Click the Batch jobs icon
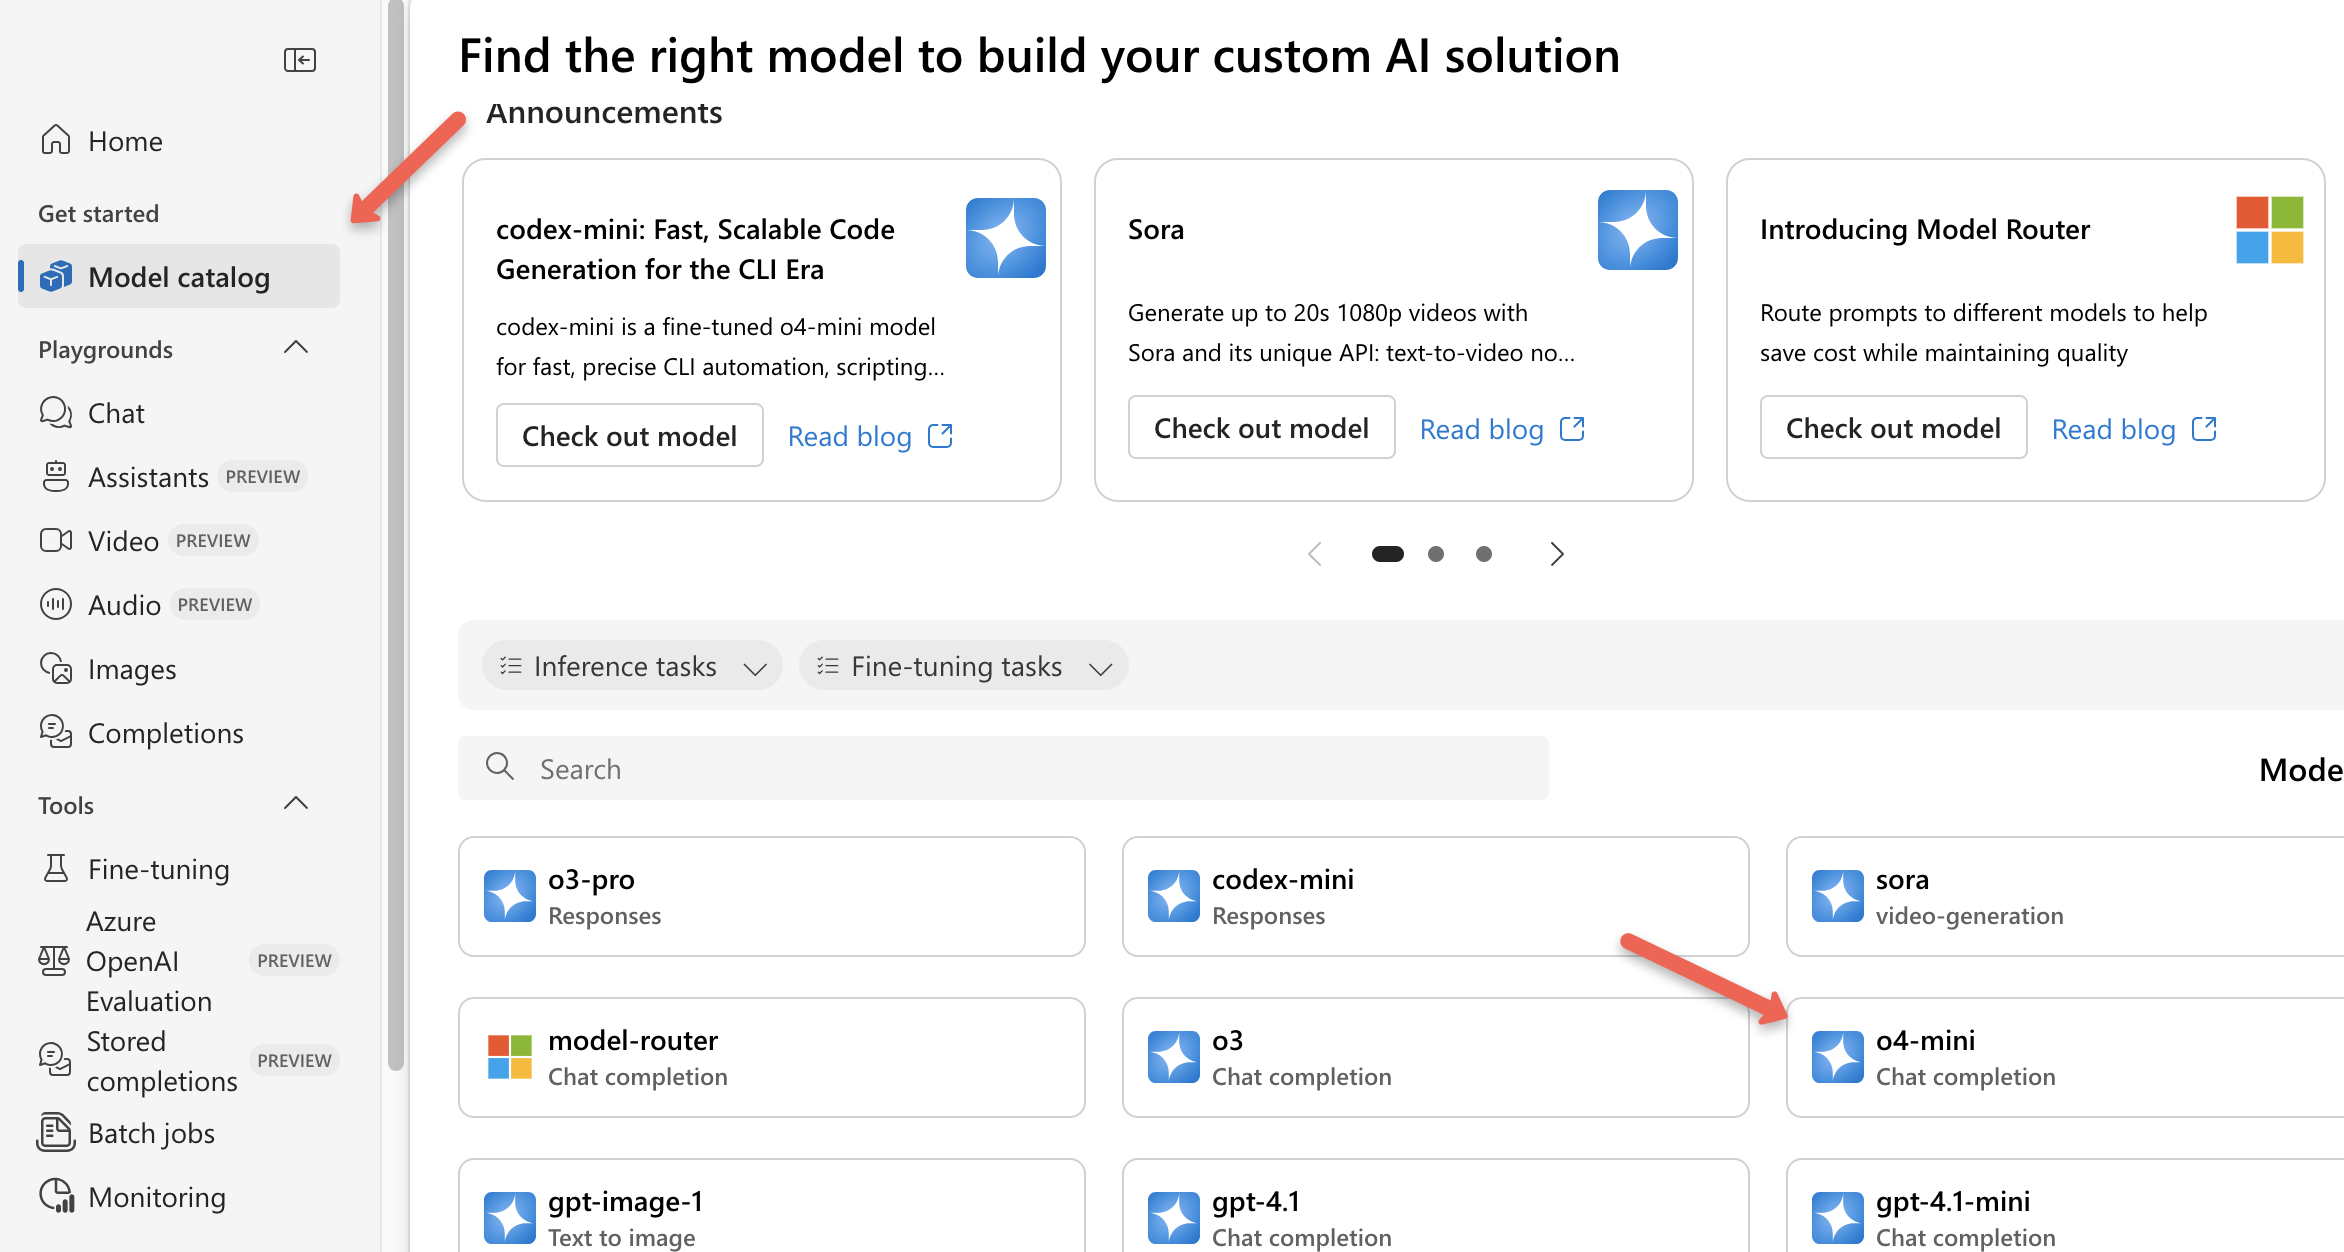 pos(56,1132)
